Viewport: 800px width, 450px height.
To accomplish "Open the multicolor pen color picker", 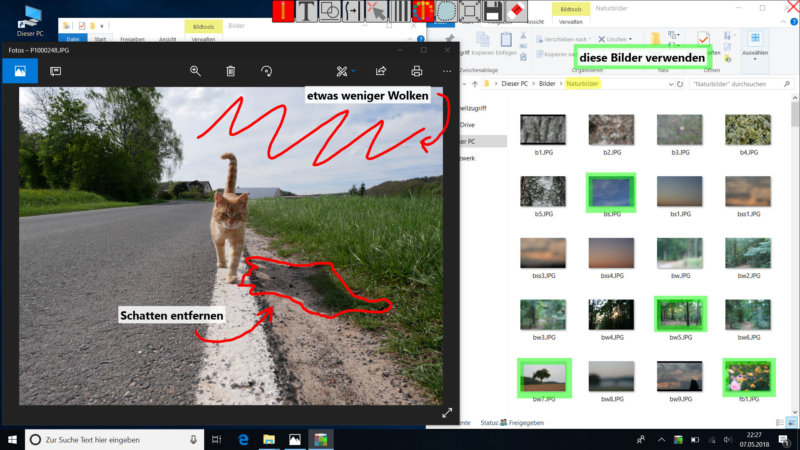I will [x=423, y=11].
